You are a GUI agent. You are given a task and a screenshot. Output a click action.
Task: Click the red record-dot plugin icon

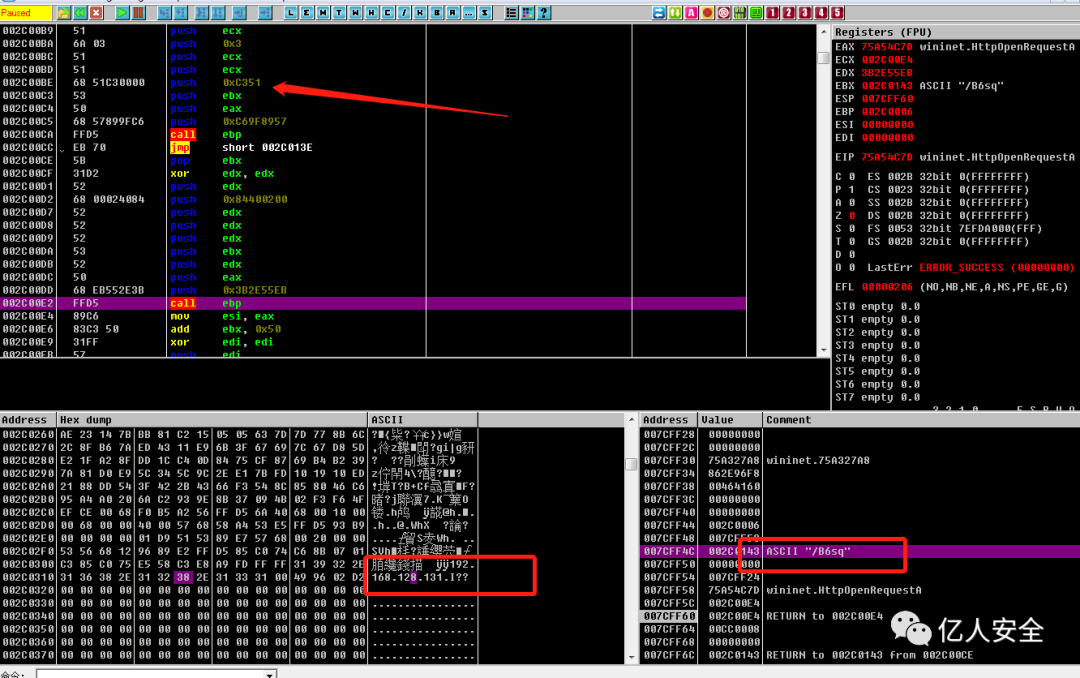[x=707, y=12]
